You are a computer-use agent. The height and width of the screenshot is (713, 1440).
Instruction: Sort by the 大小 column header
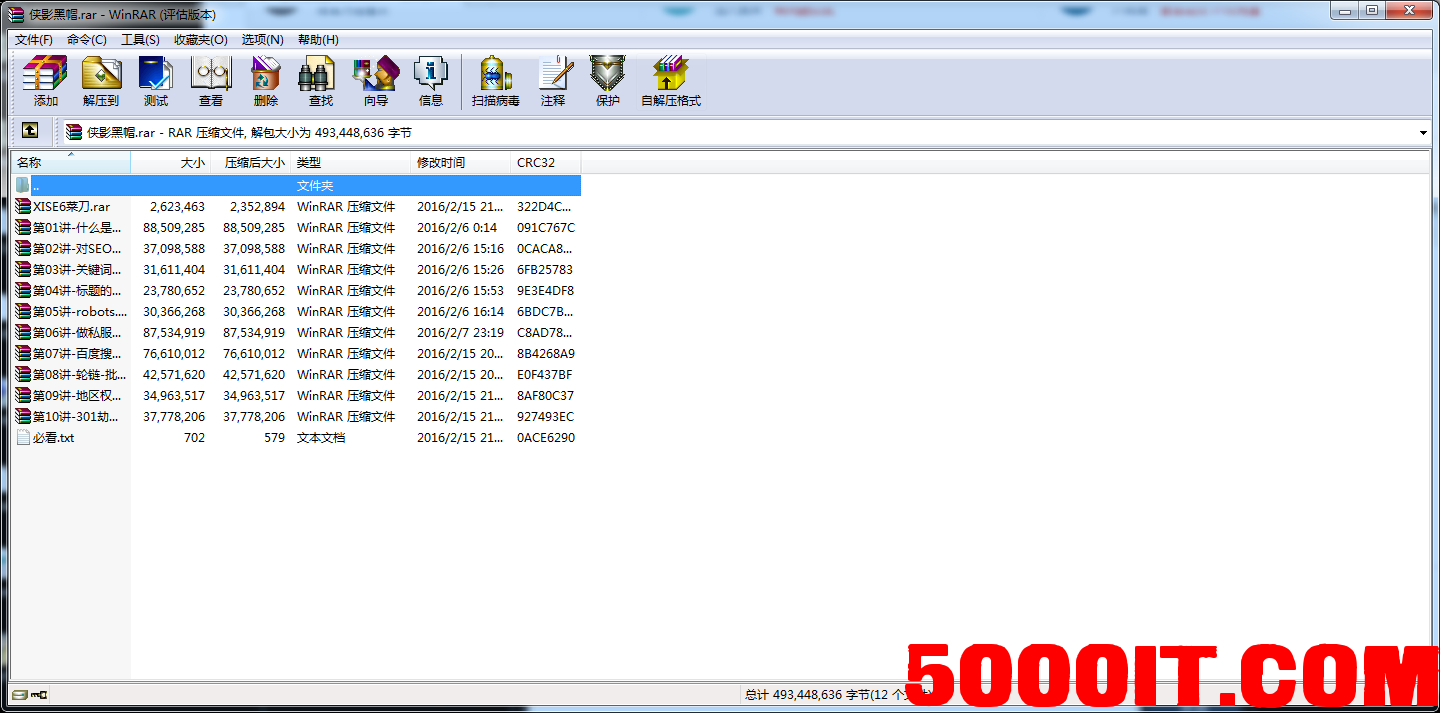(171, 163)
